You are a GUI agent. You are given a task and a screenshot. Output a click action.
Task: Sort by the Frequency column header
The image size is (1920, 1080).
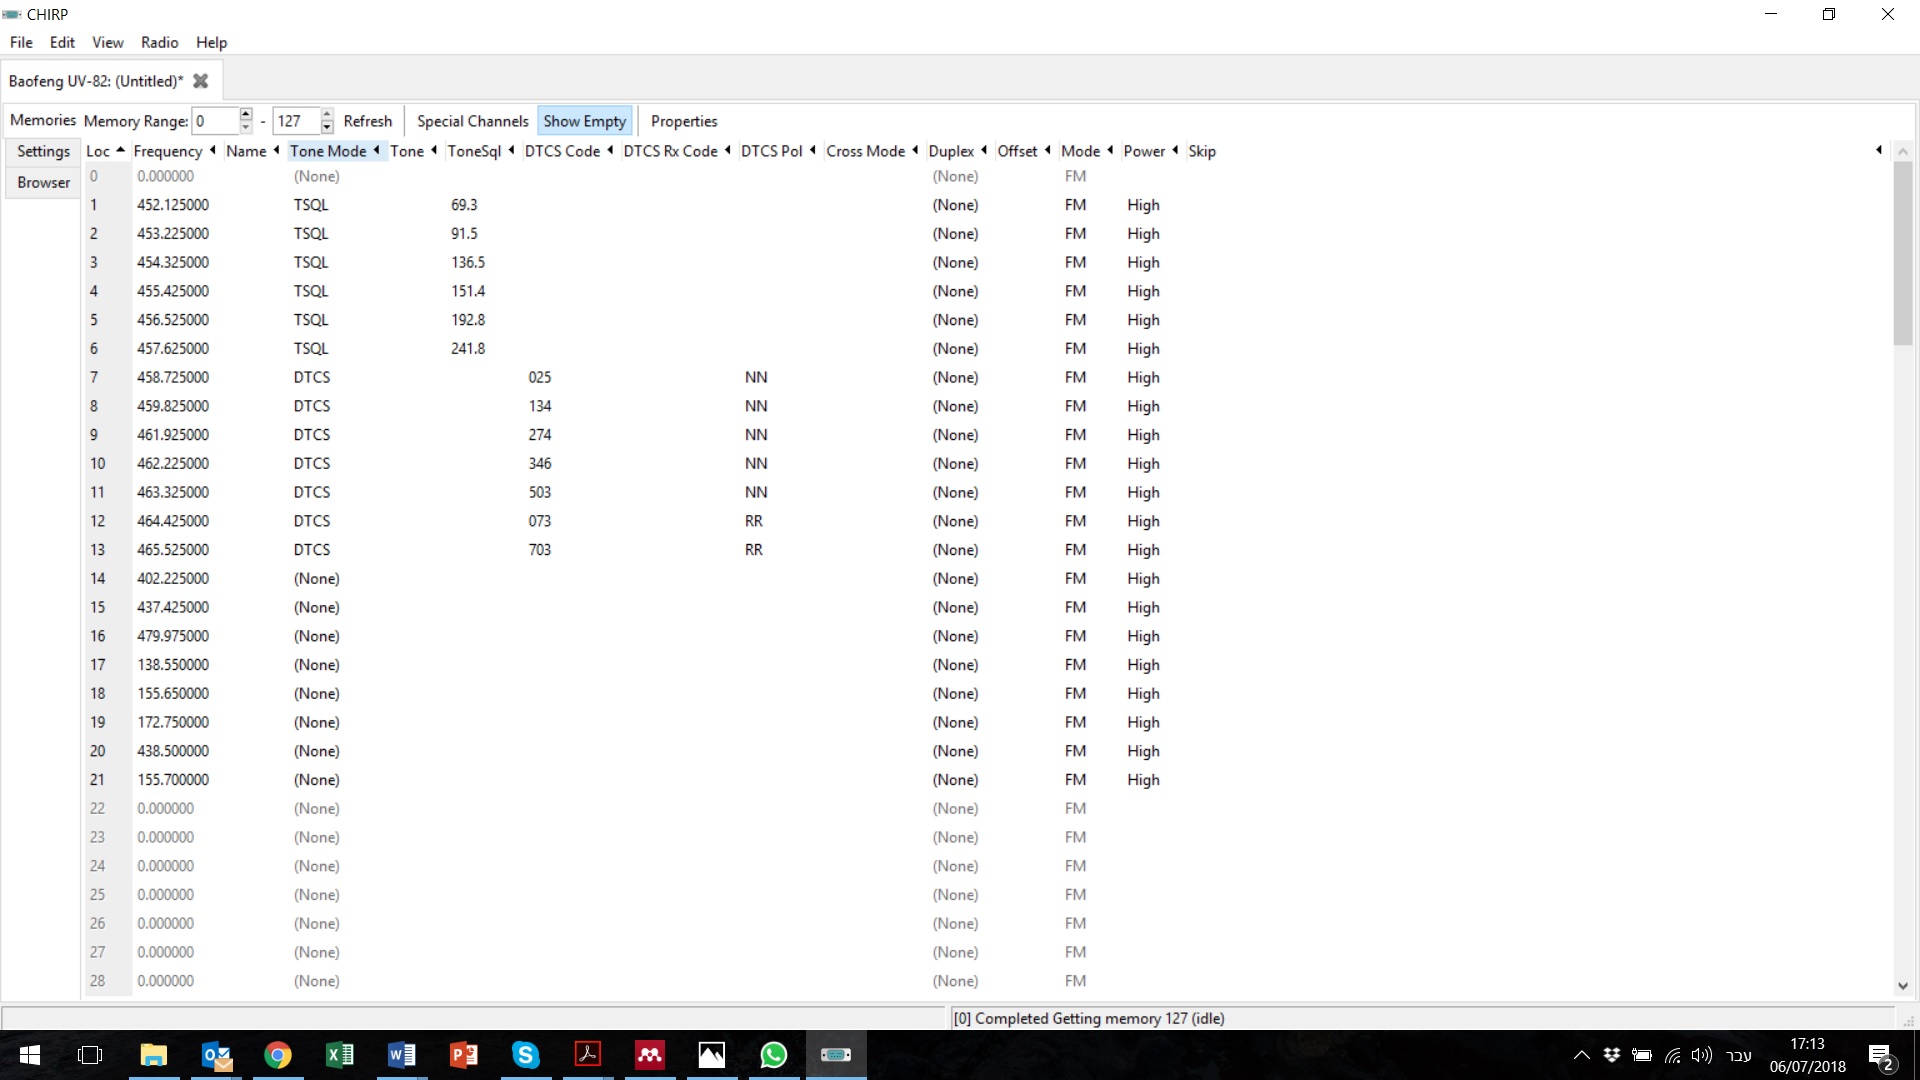pyautogui.click(x=167, y=151)
